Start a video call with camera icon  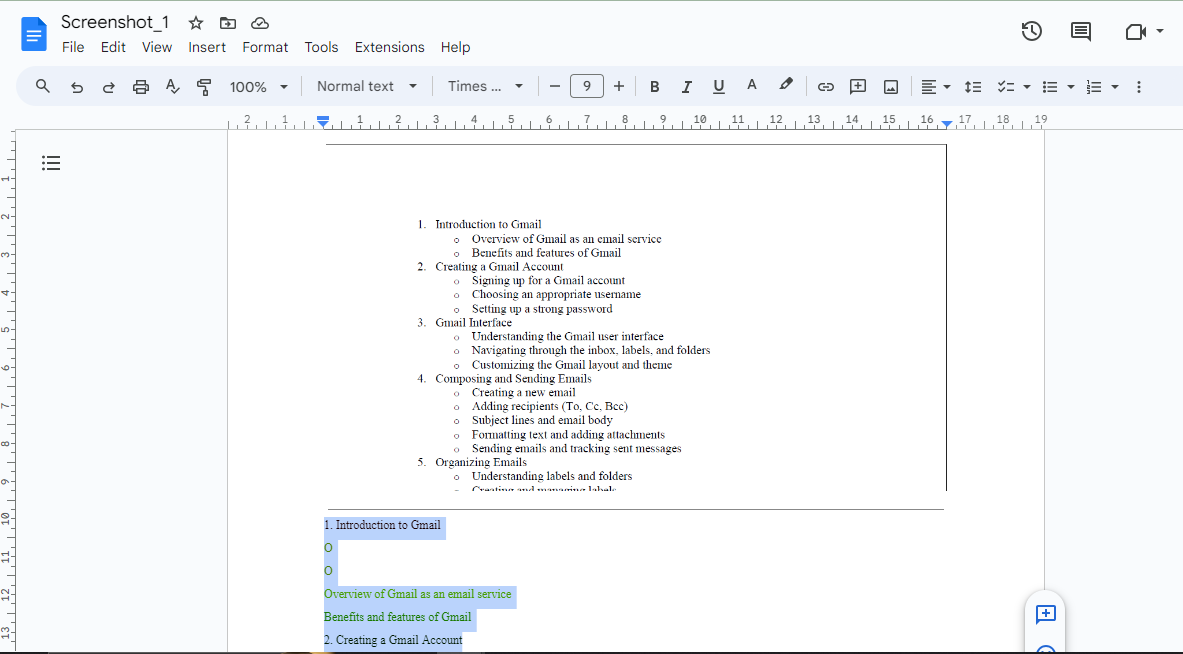pyautogui.click(x=1135, y=32)
